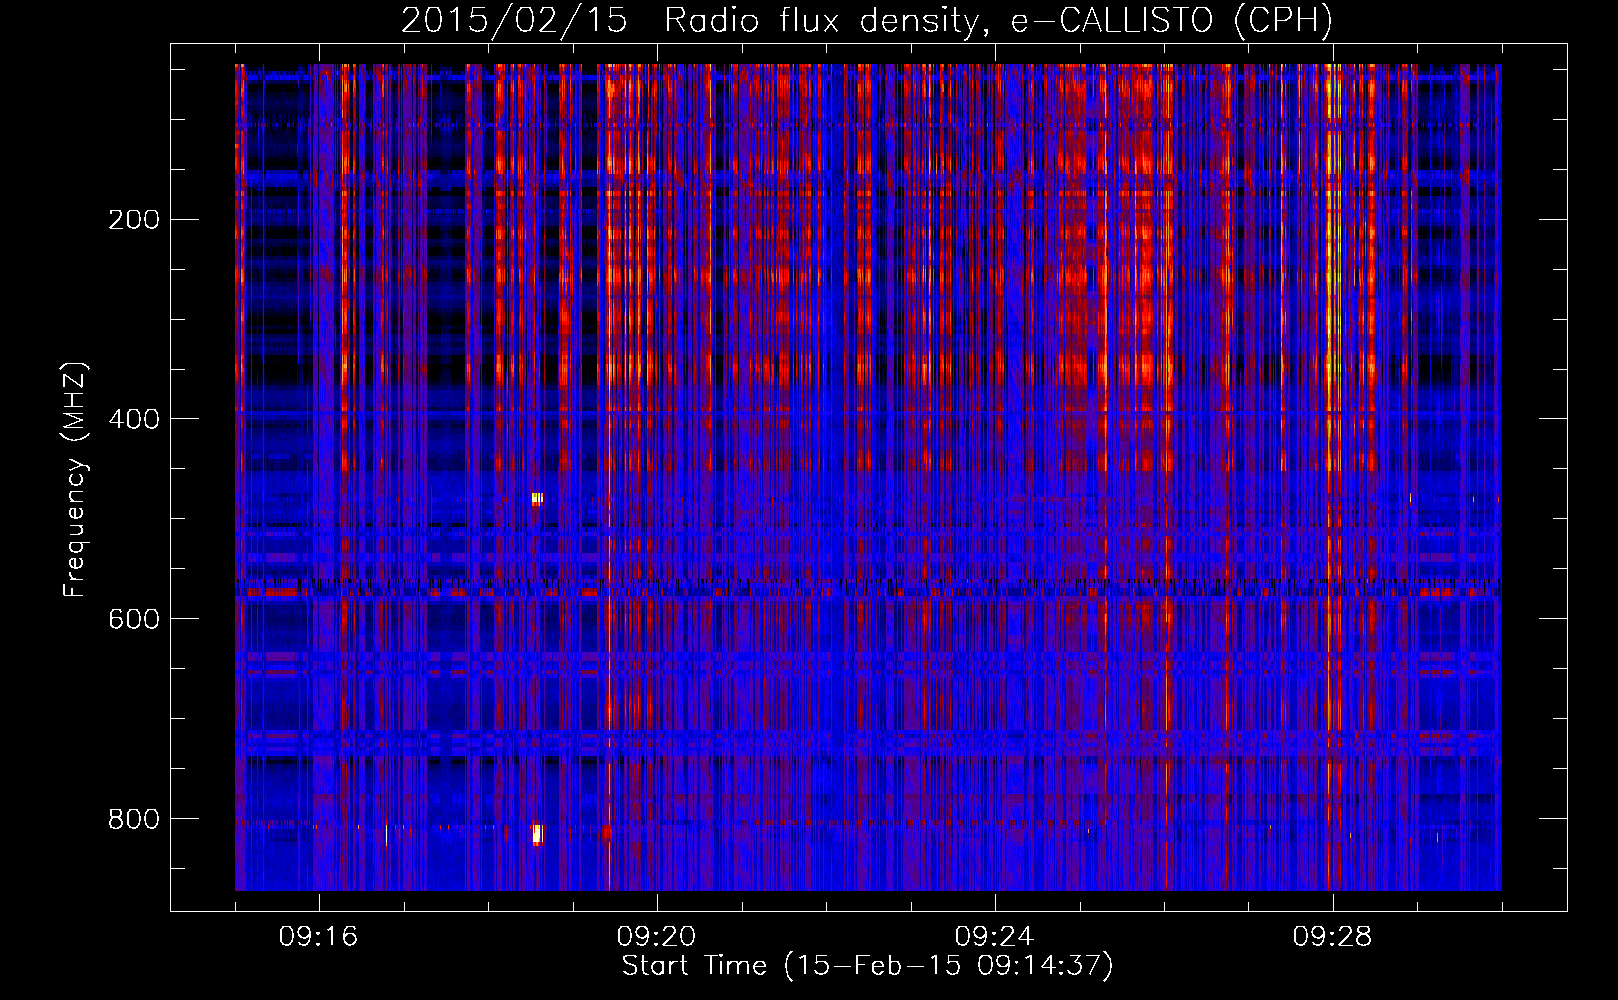
Task: Select the 'Frequency (MHZ)' y-axis label
Action: click(x=75, y=480)
